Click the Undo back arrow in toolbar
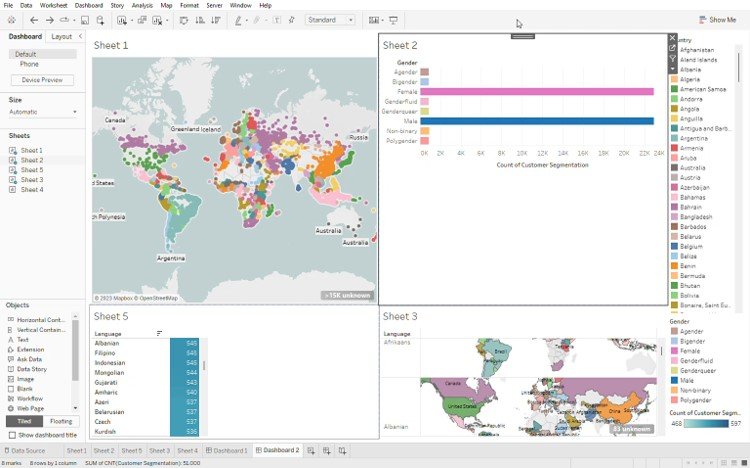The height and width of the screenshot is (468, 750). [x=34, y=20]
